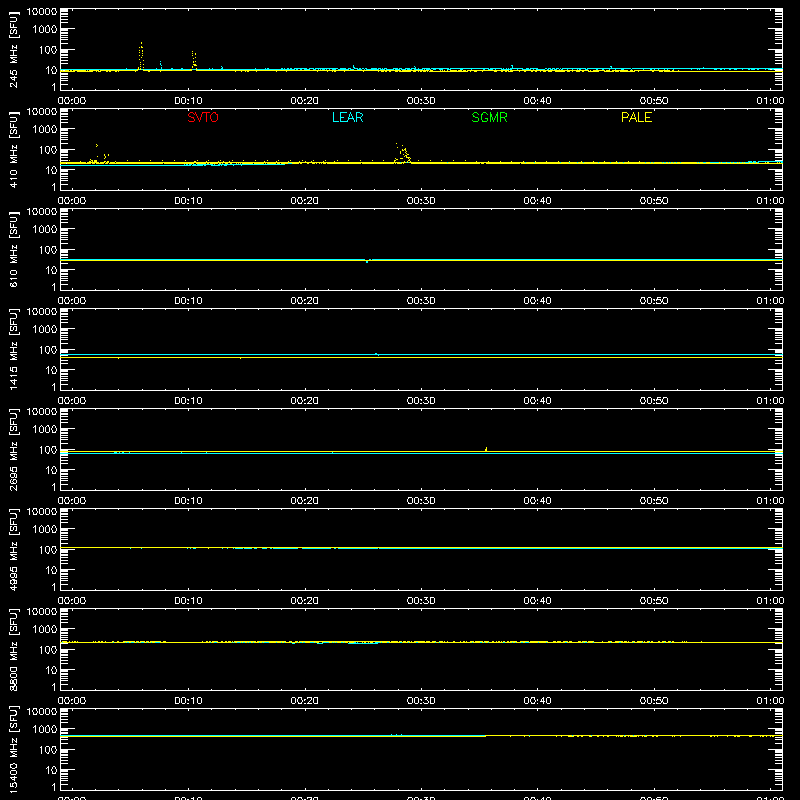Click the second yellow spike near 00:10 in 245 MHz plot
This screenshot has height=800, width=800.
[x=194, y=60]
